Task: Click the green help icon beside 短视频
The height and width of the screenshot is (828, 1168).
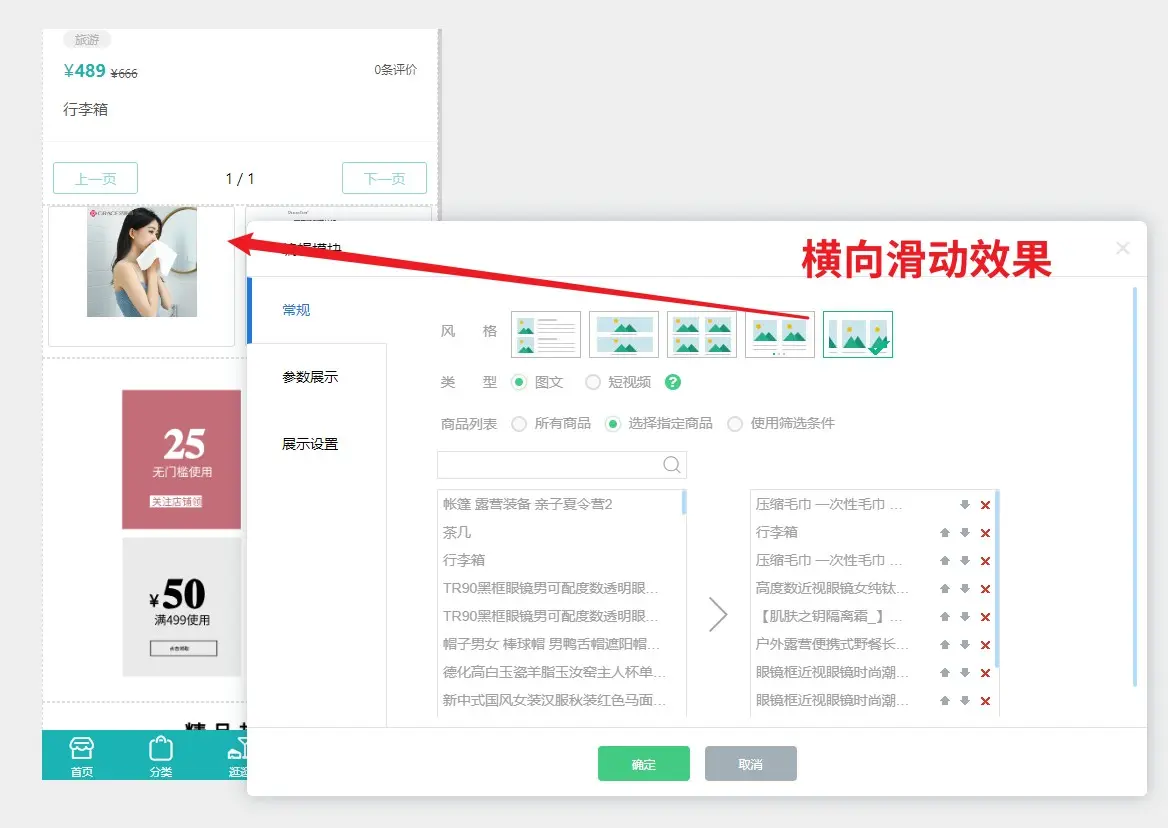Action: click(x=673, y=382)
